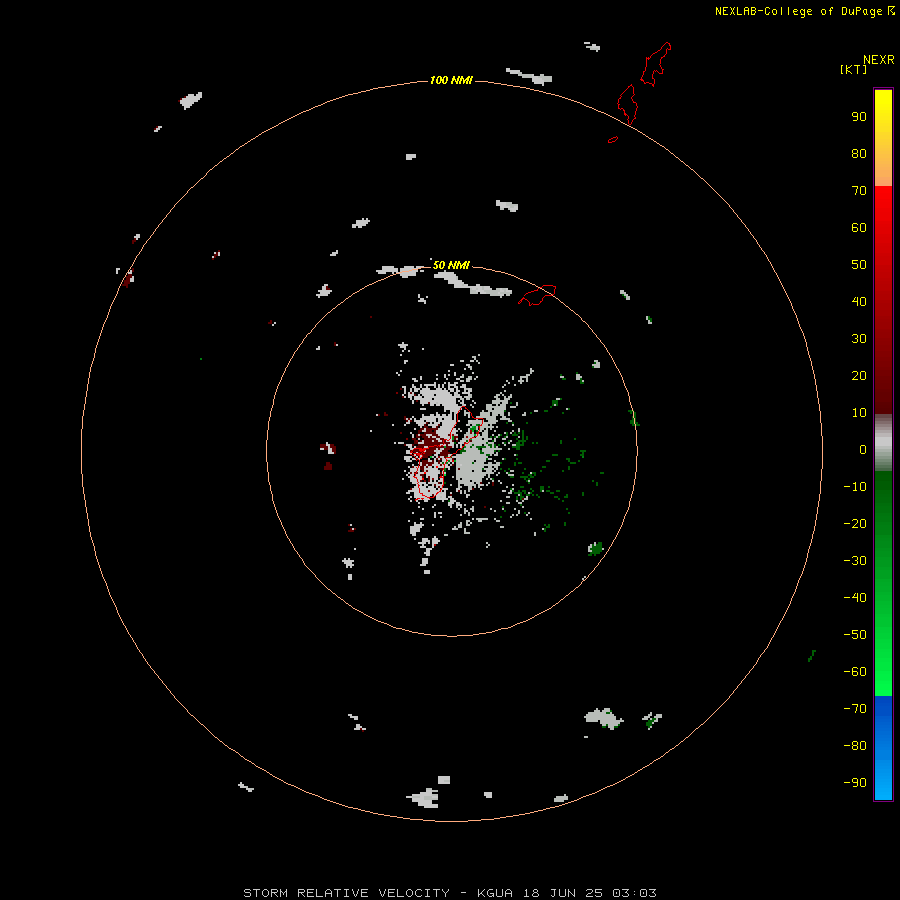Click the 50 NMI range ring label
Screen dimensions: 900x900
pyautogui.click(x=451, y=265)
